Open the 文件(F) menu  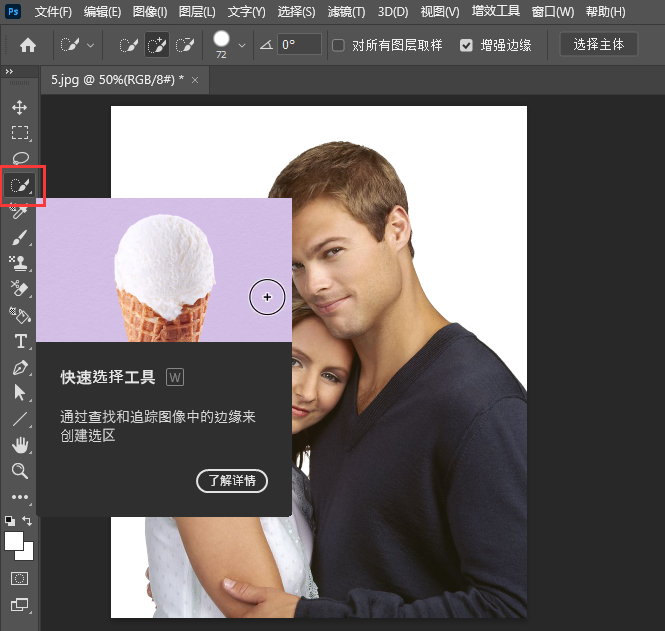click(x=53, y=12)
